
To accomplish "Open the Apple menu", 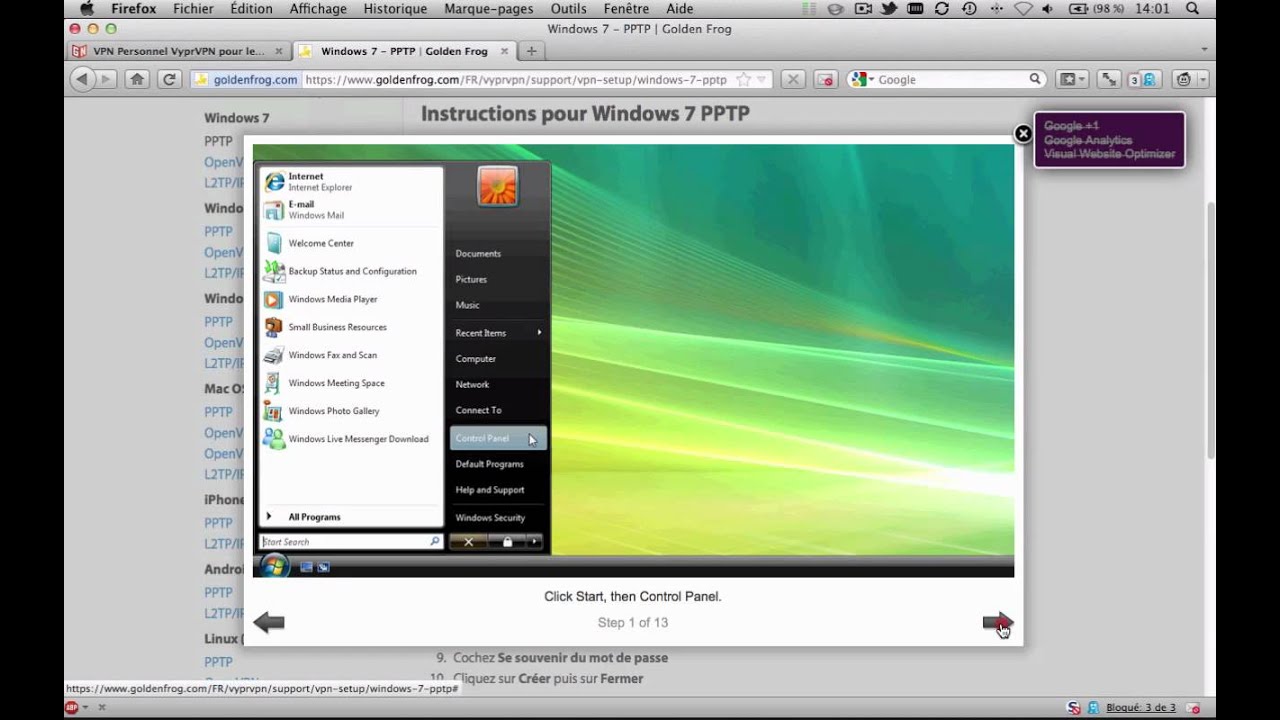I will (87, 9).
